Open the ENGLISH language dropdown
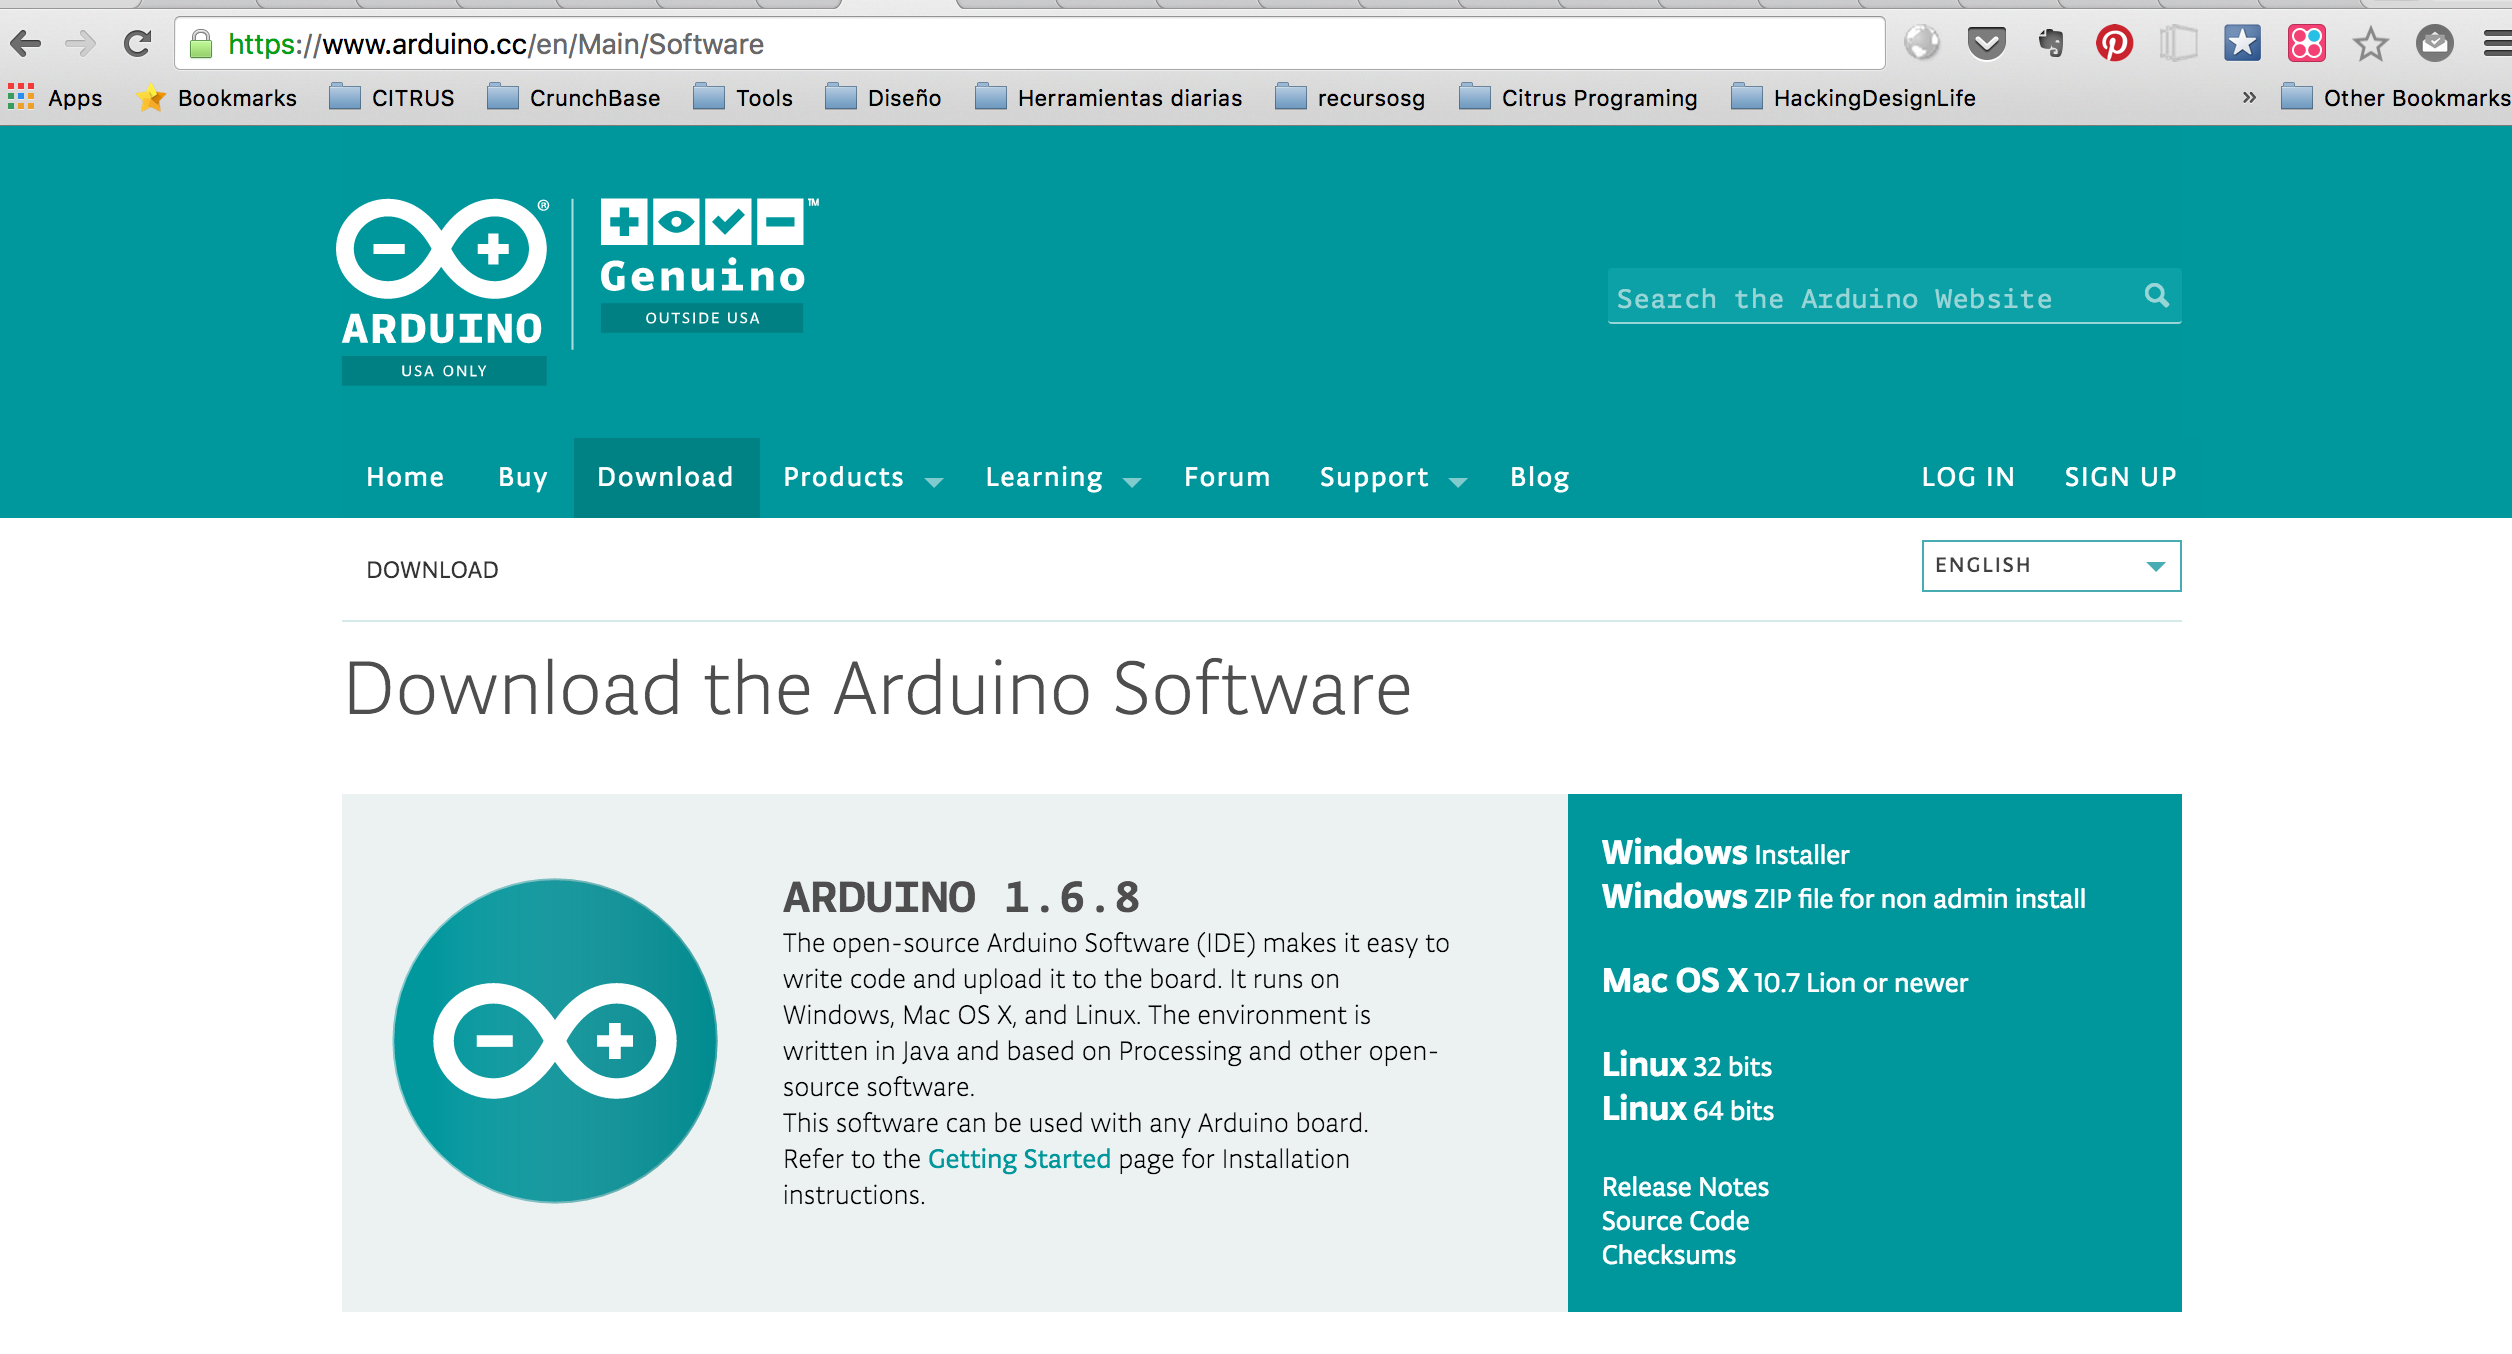Image resolution: width=2512 pixels, height=1354 pixels. point(2050,566)
